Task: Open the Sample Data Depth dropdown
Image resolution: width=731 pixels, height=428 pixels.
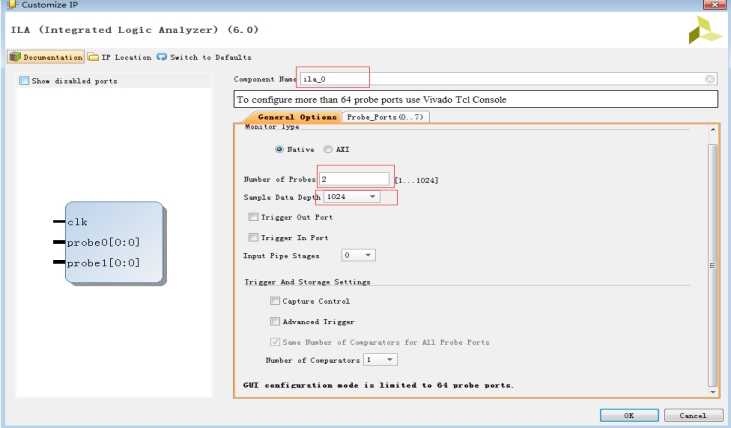Action: coord(351,197)
